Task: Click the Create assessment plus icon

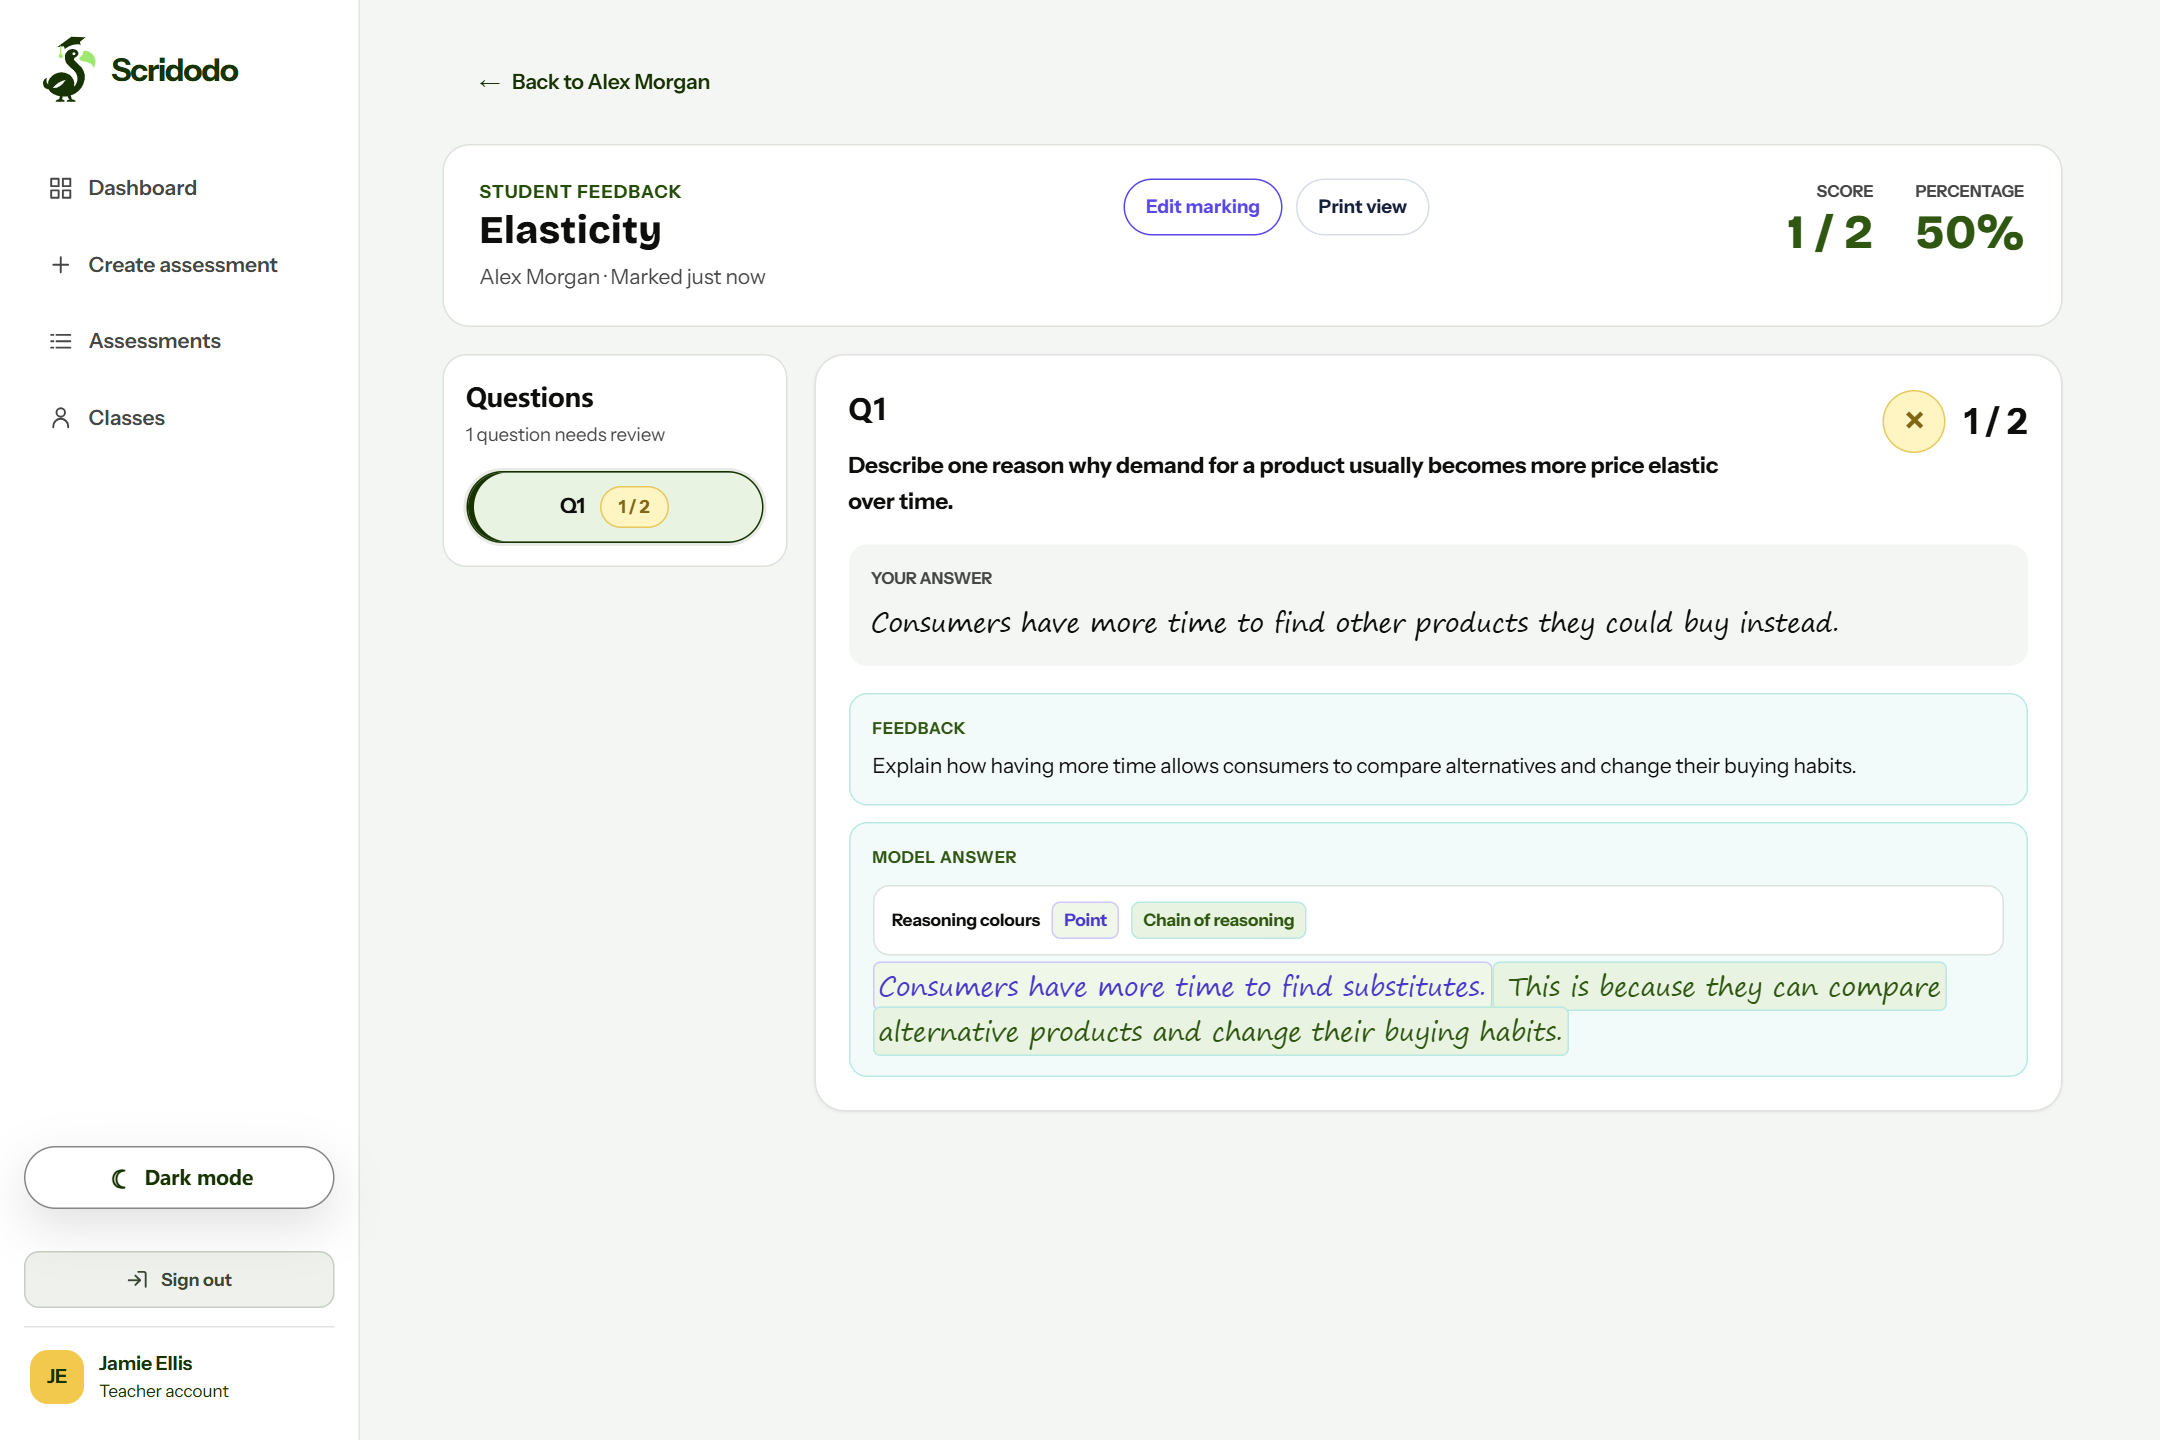Action: tap(61, 265)
